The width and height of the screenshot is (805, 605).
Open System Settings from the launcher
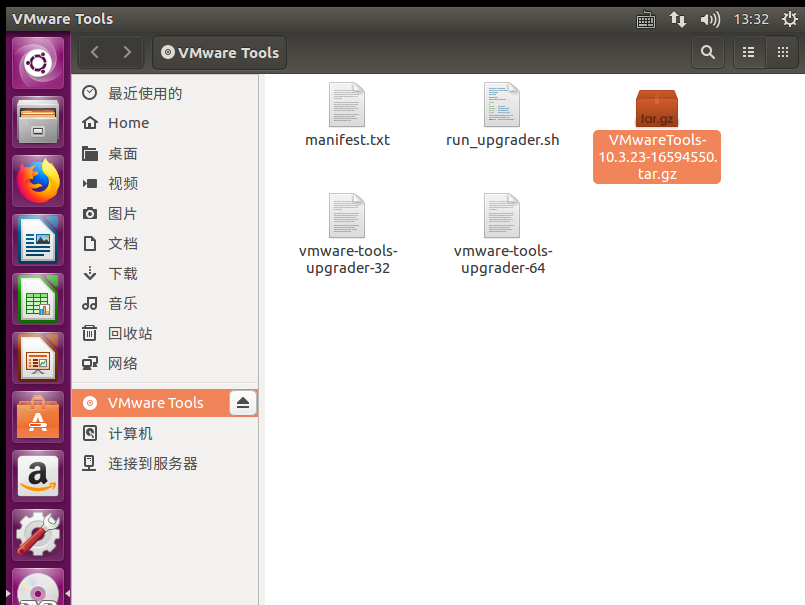click(38, 535)
